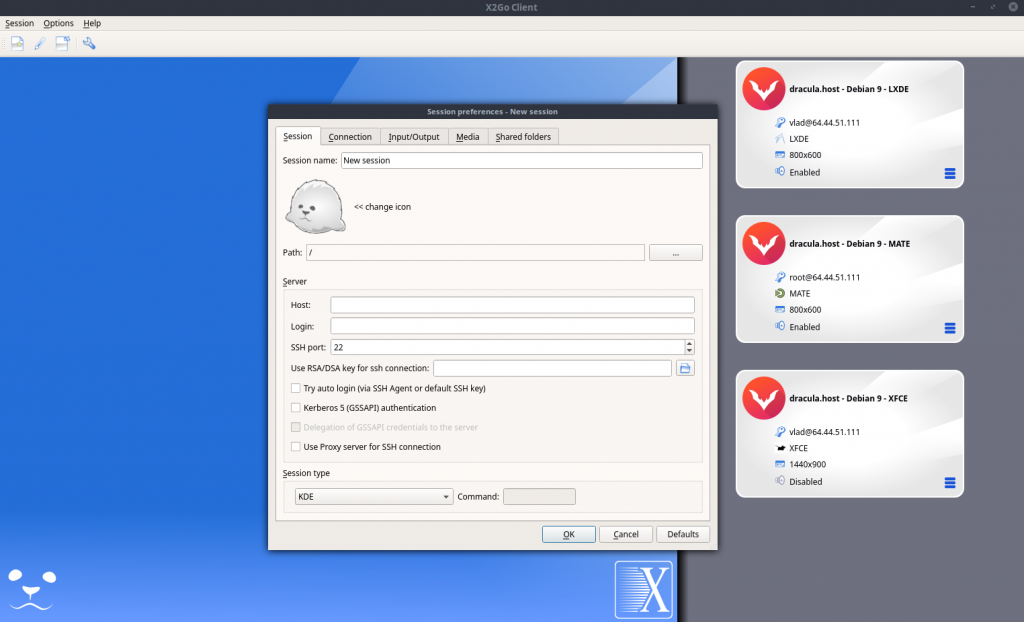The width and height of the screenshot is (1024, 622).
Task: Open the Options menu
Action: point(58,23)
